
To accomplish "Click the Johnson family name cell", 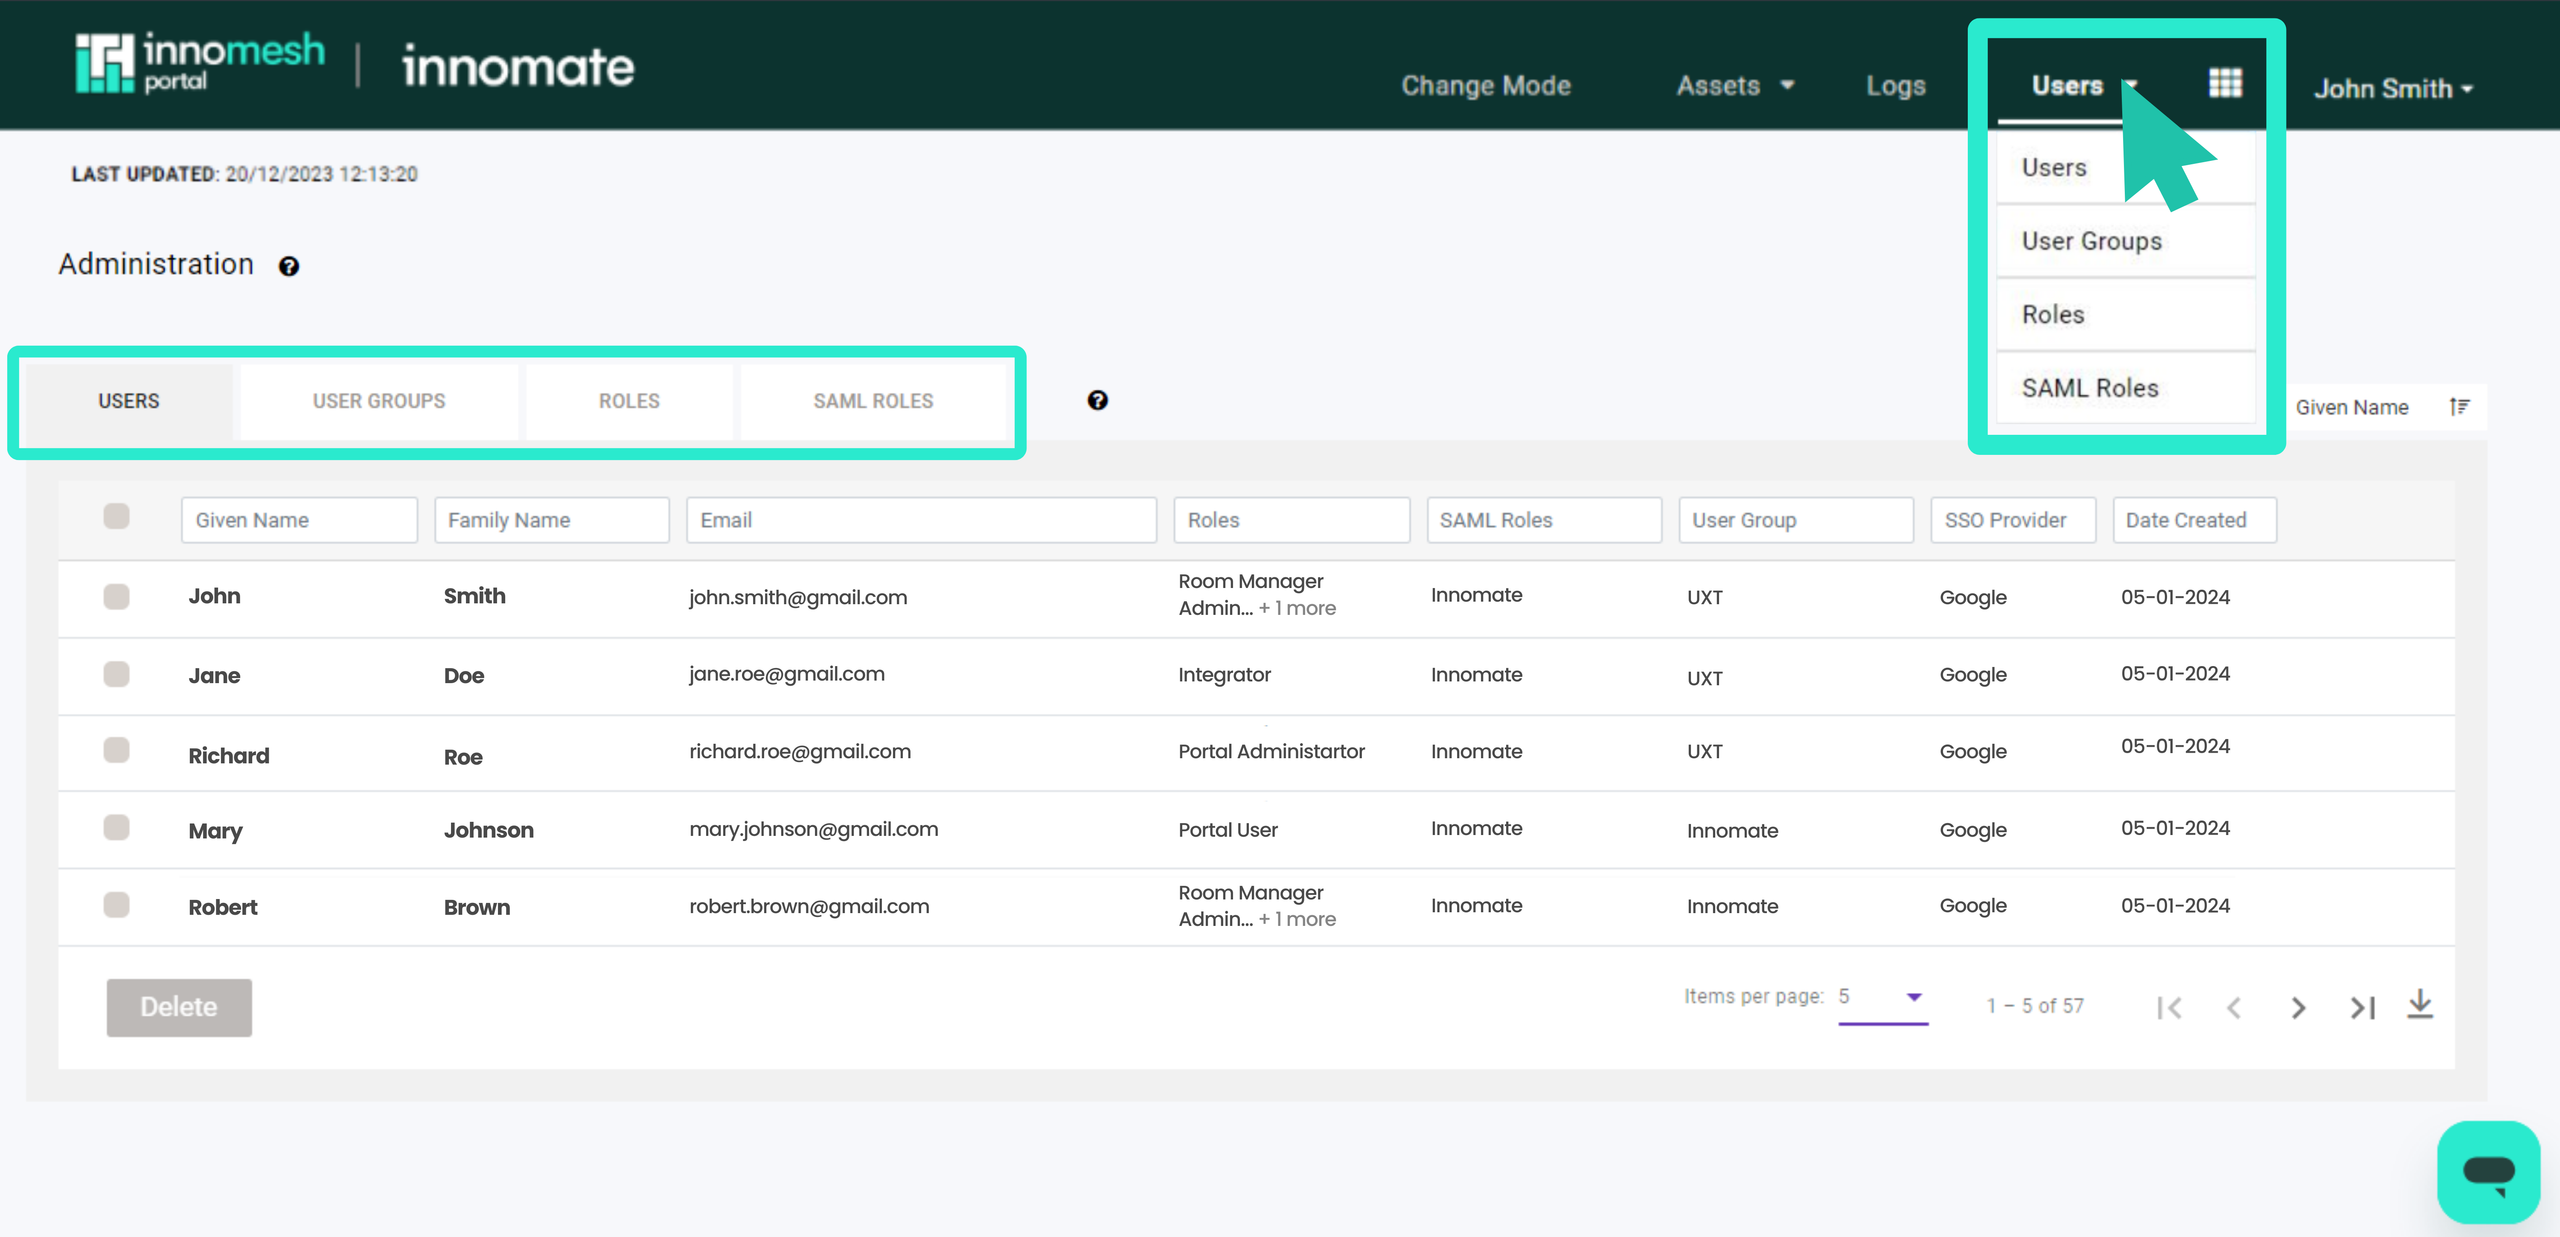I will click(489, 830).
